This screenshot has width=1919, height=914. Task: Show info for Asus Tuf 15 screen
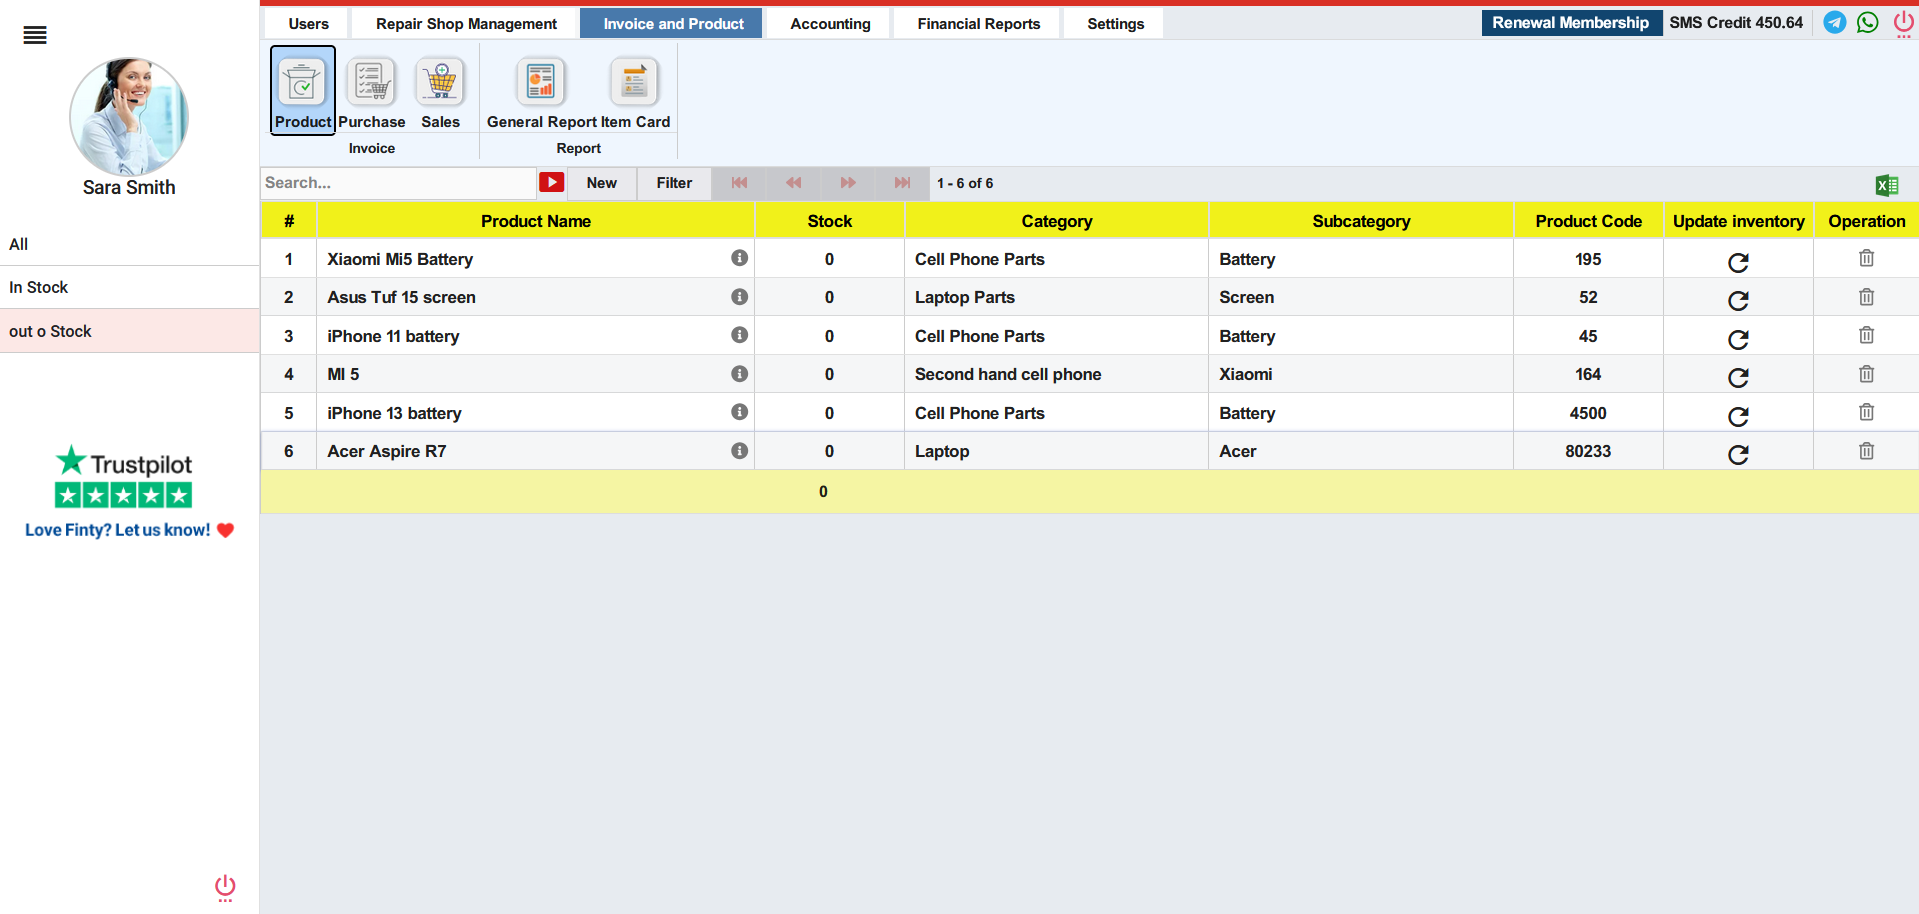(x=740, y=297)
